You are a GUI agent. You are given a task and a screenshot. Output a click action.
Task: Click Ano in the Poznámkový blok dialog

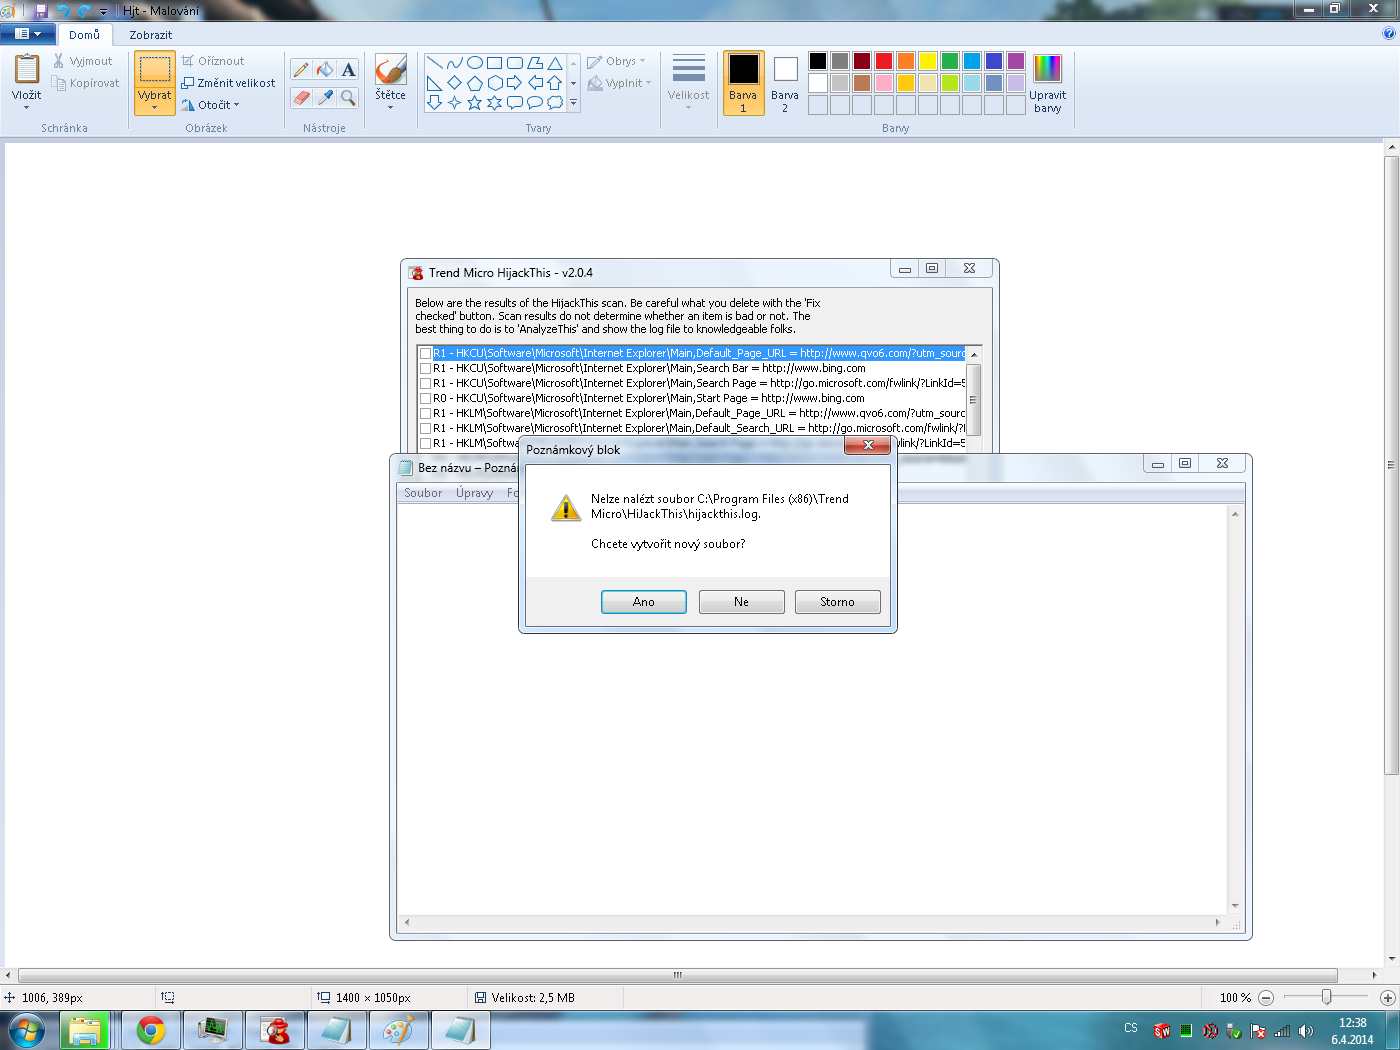pos(644,602)
